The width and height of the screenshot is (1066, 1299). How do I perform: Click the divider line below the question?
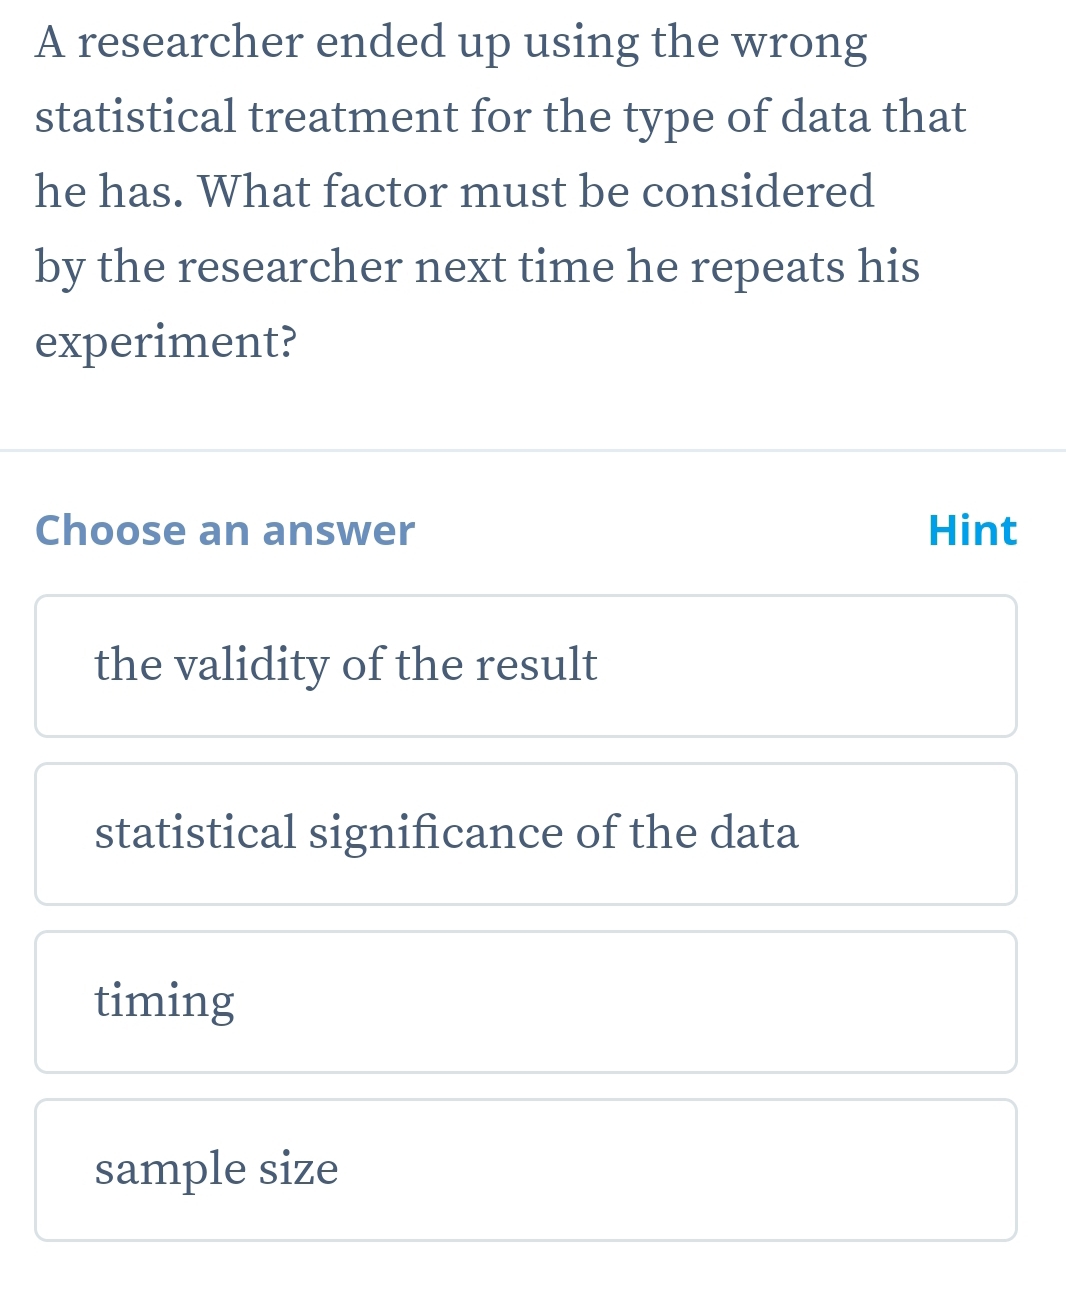[533, 451]
